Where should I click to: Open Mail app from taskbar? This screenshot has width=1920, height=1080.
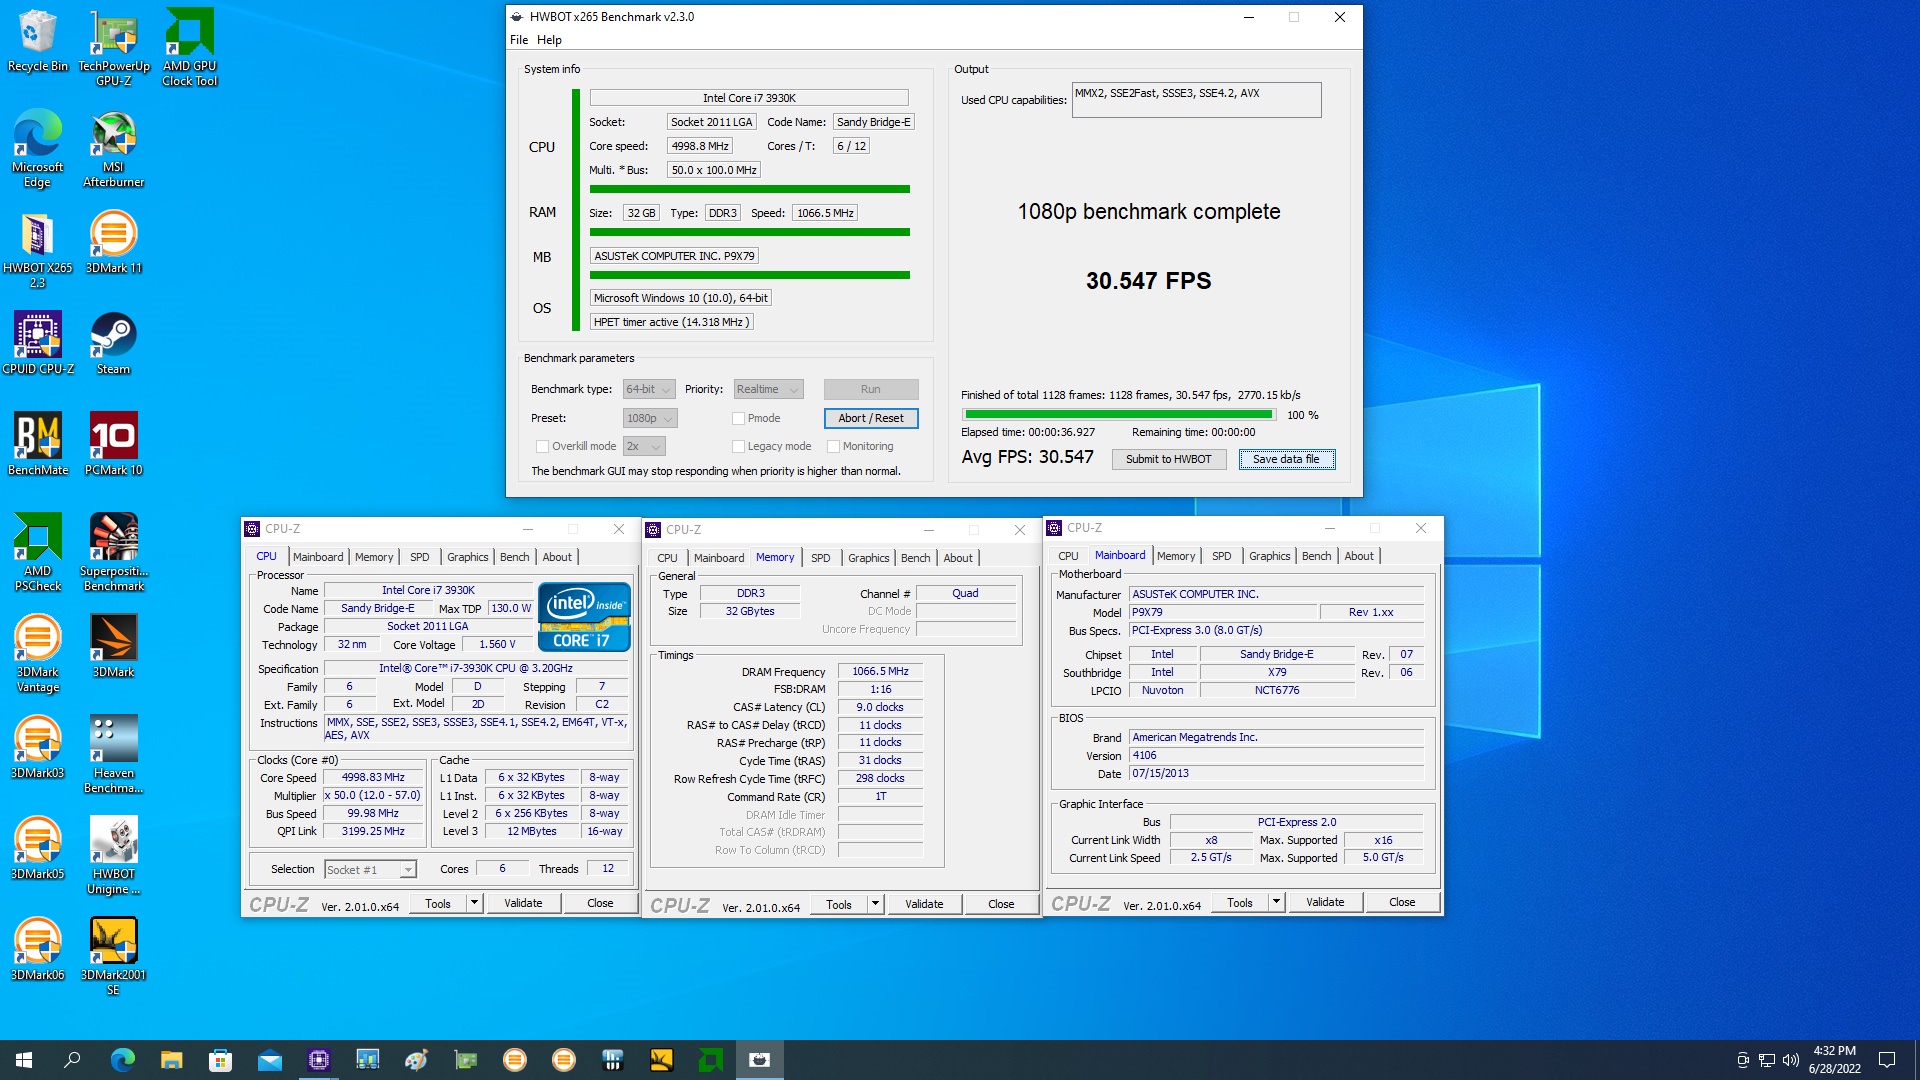269,1060
